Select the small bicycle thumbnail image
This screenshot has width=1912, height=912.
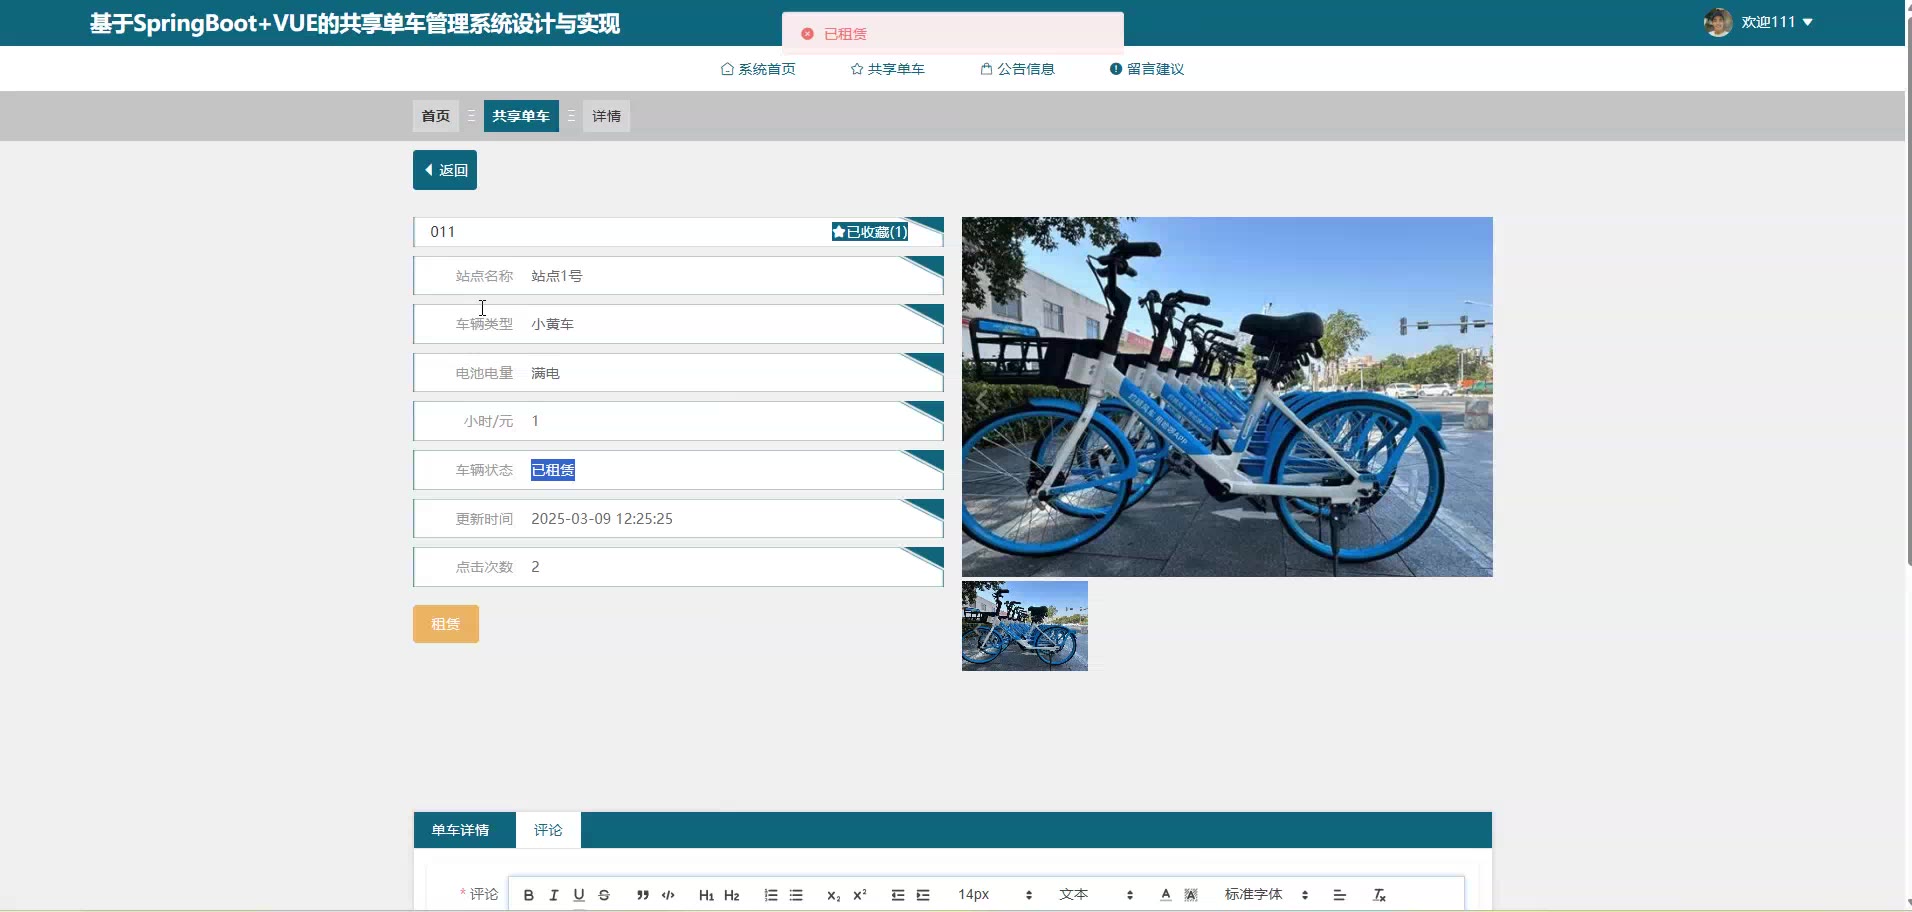point(1024,626)
